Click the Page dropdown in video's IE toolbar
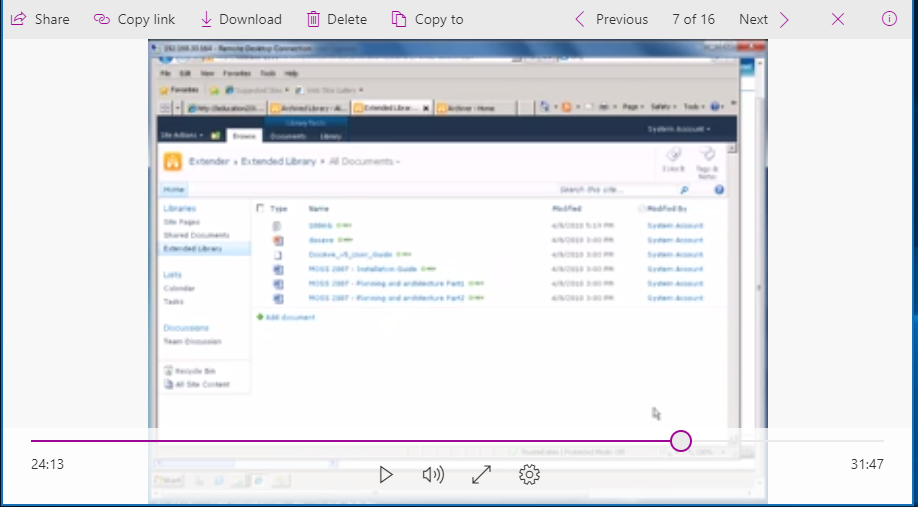918x507 pixels. point(633,107)
